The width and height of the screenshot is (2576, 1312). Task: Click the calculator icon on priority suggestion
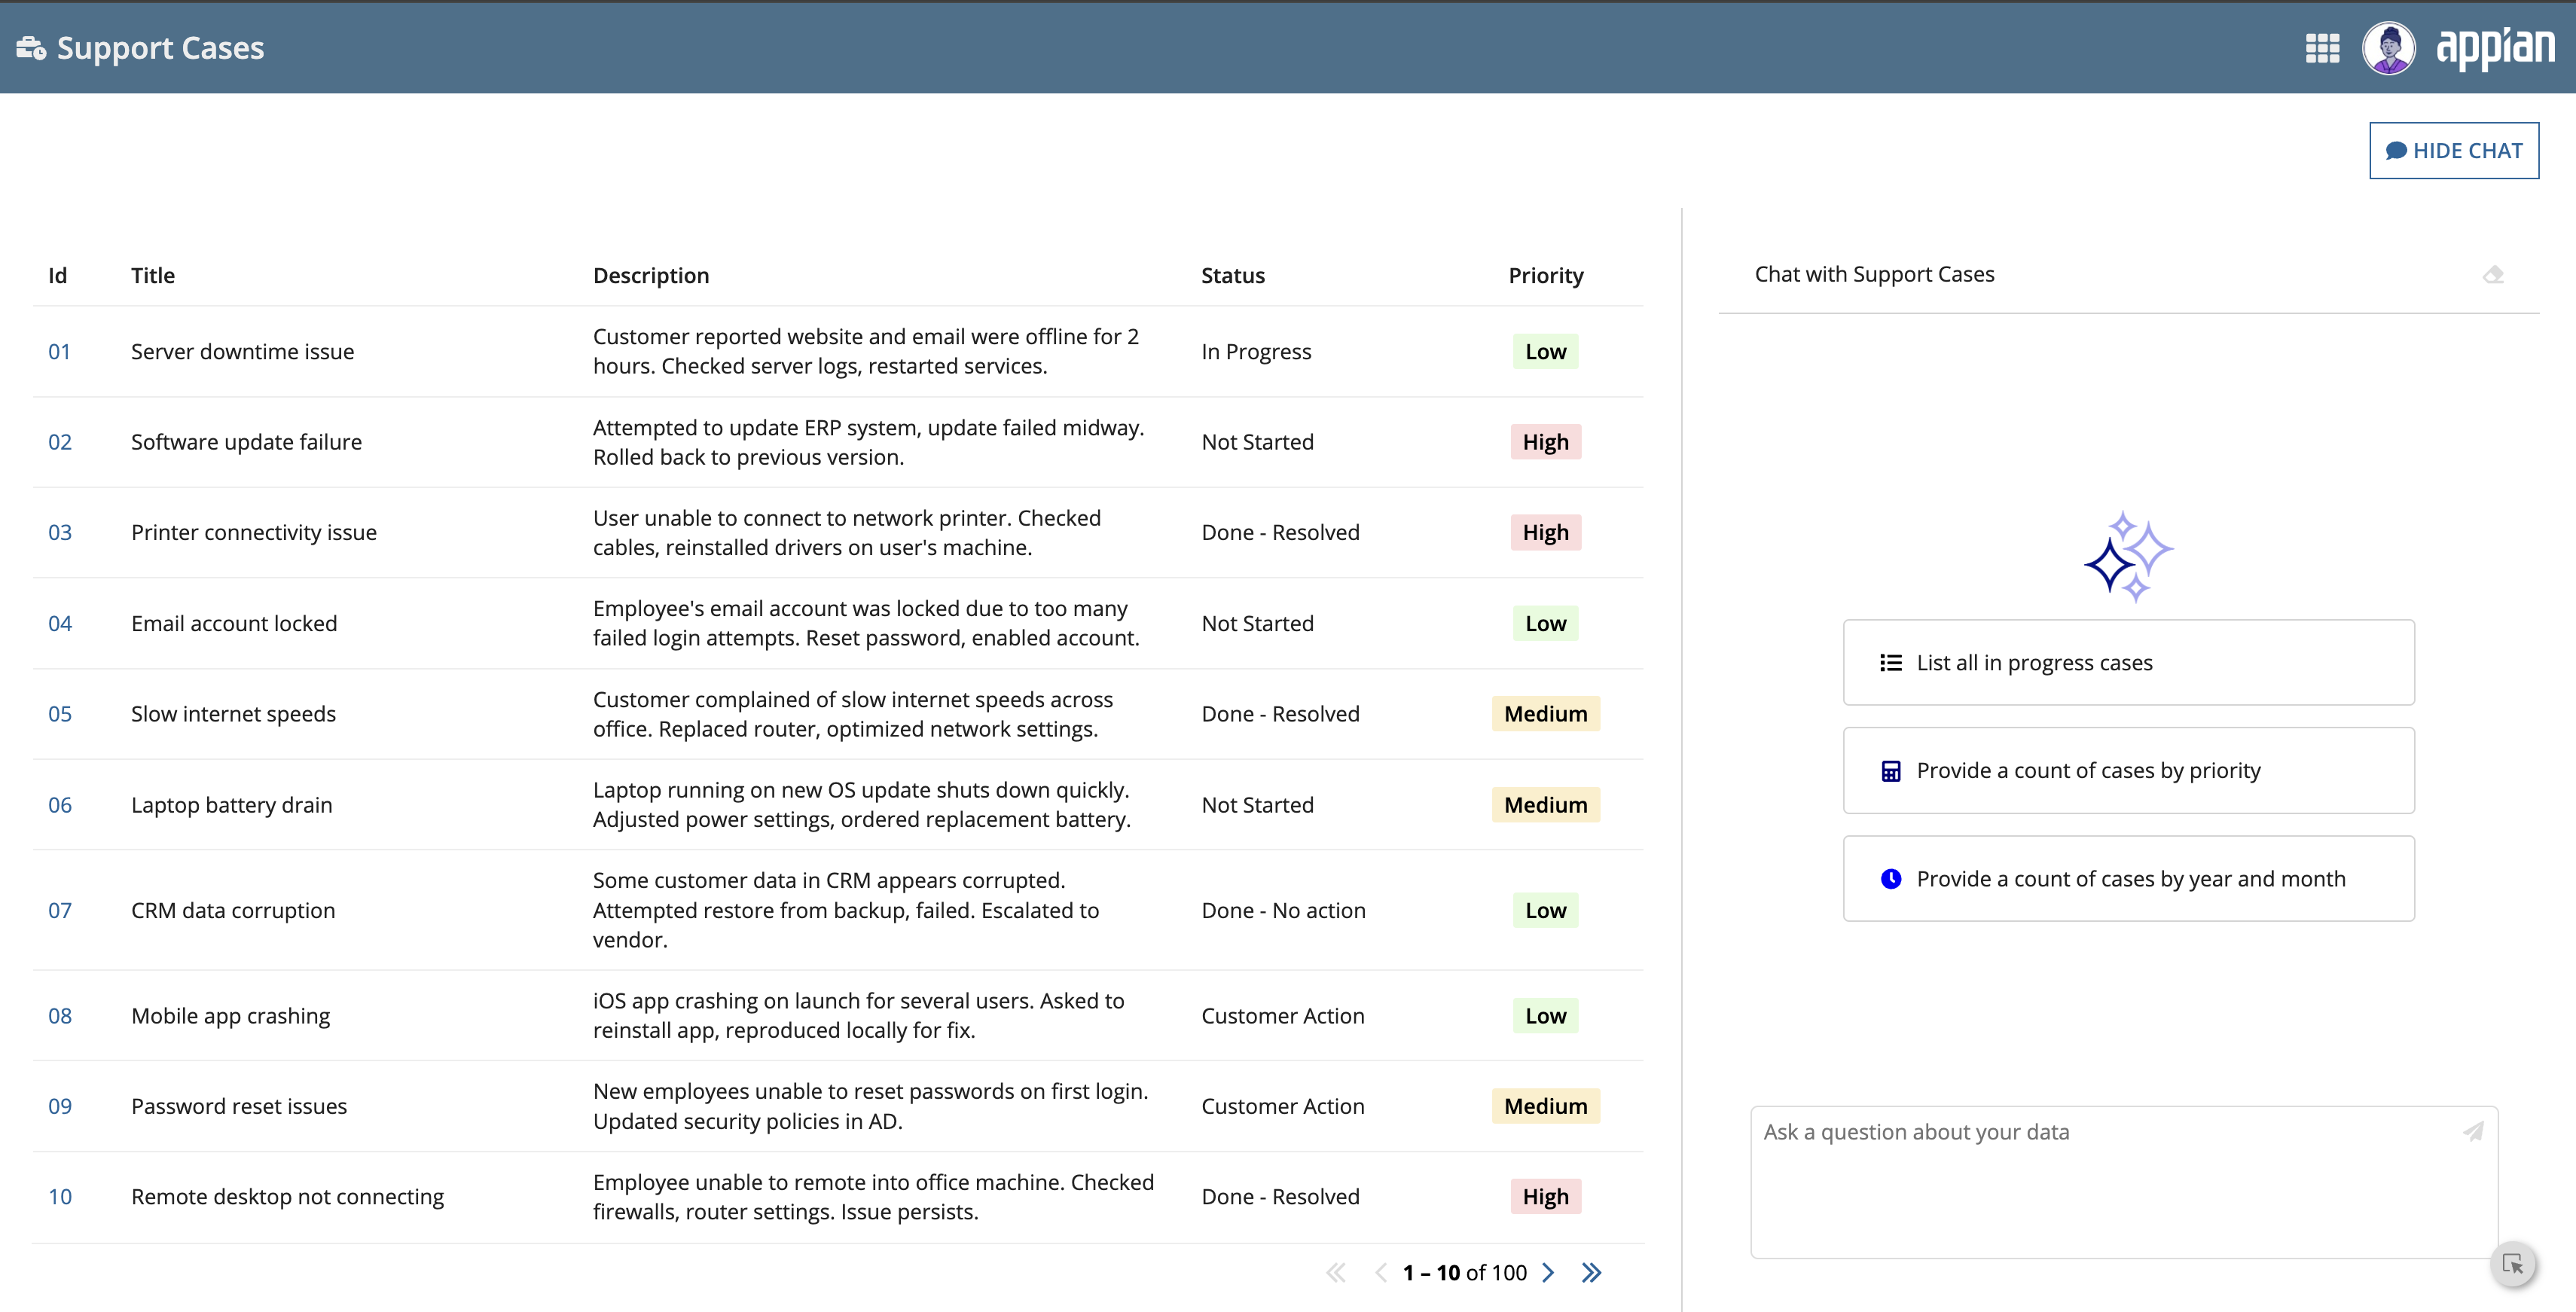(1891, 771)
